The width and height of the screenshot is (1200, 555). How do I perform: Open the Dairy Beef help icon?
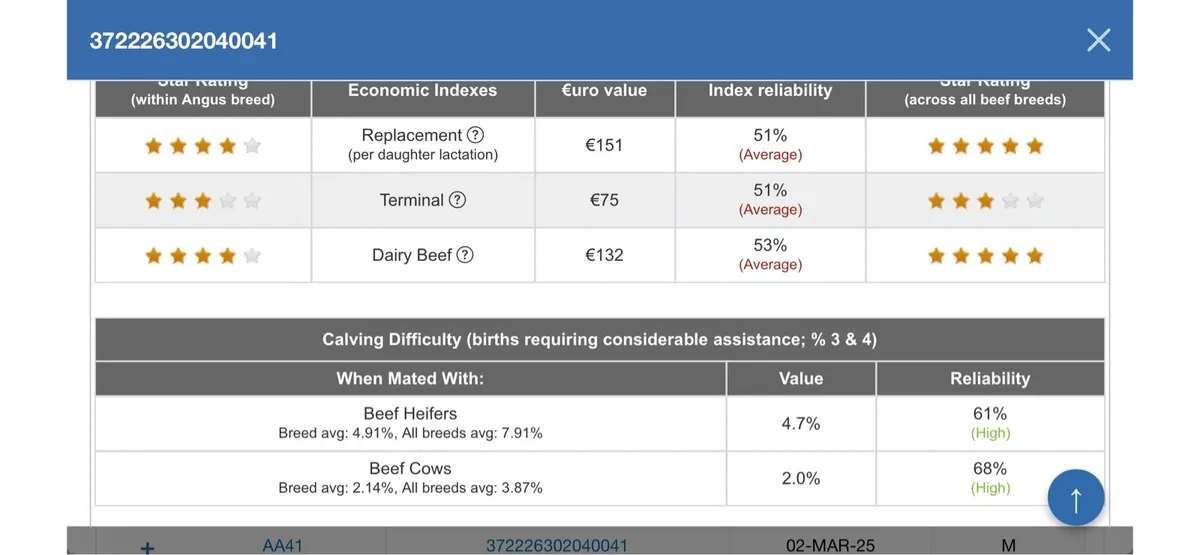pyautogui.click(x=465, y=255)
